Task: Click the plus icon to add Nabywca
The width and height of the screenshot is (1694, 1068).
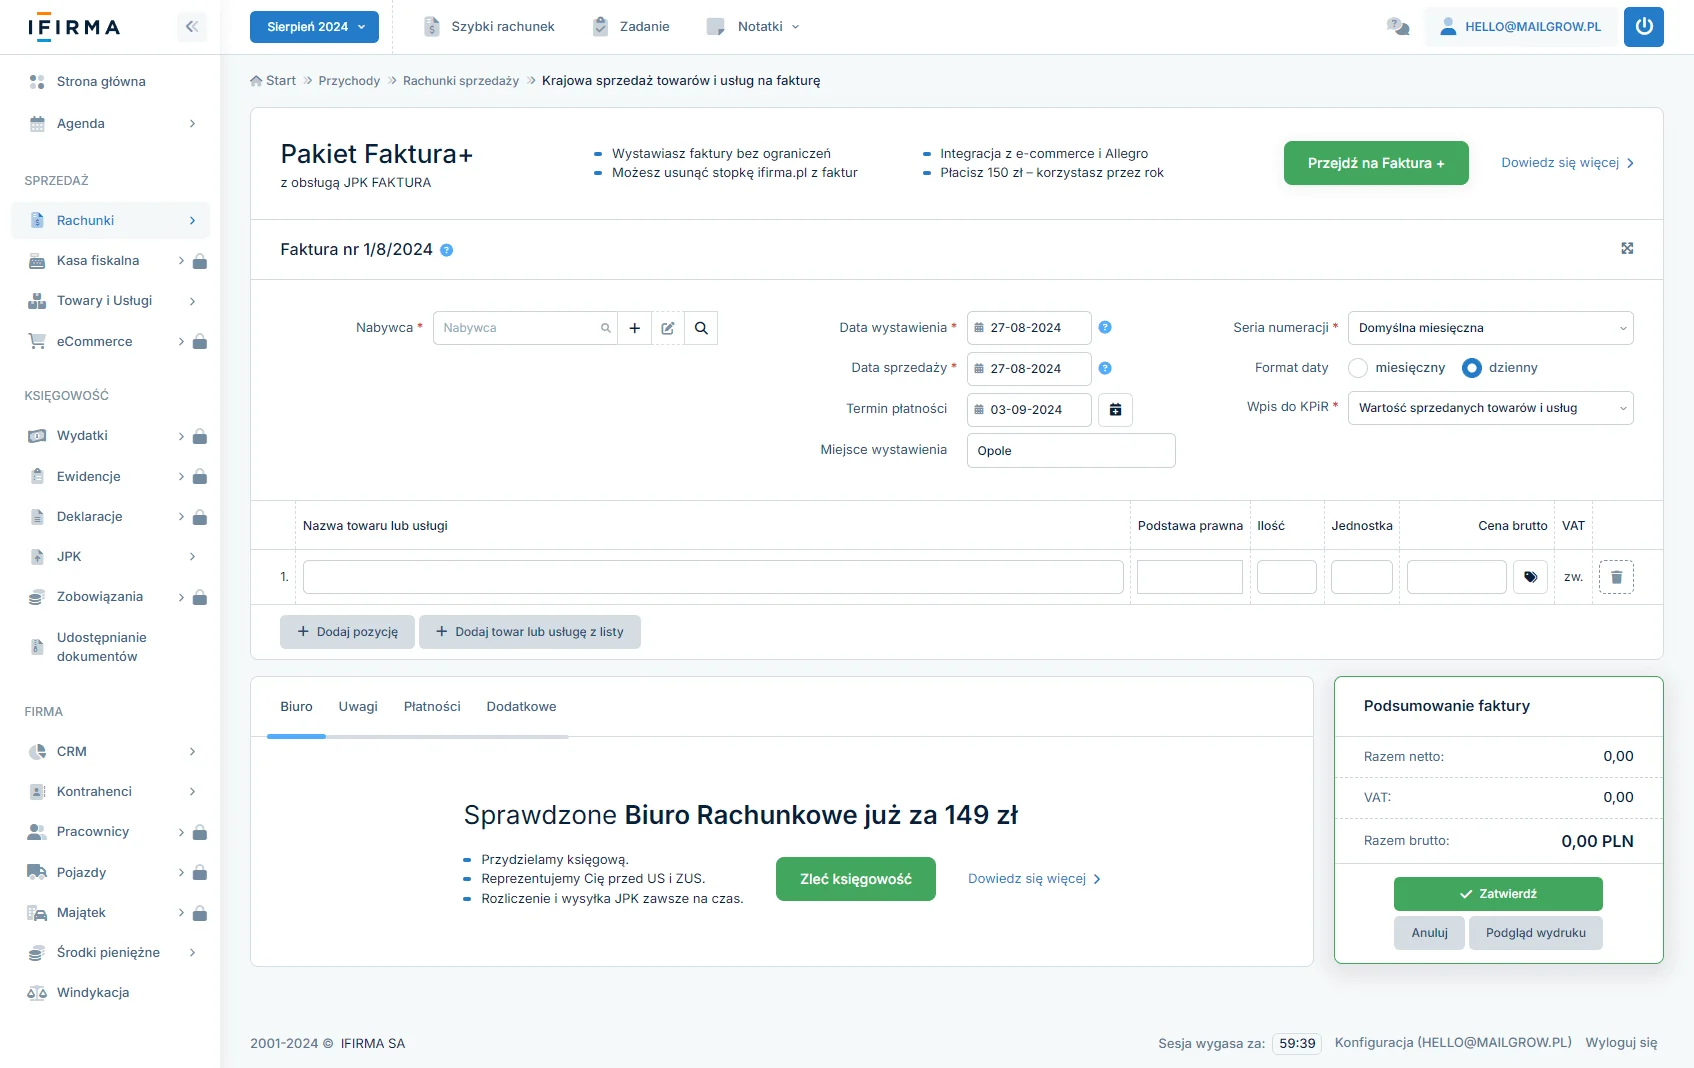Action: coord(634,328)
